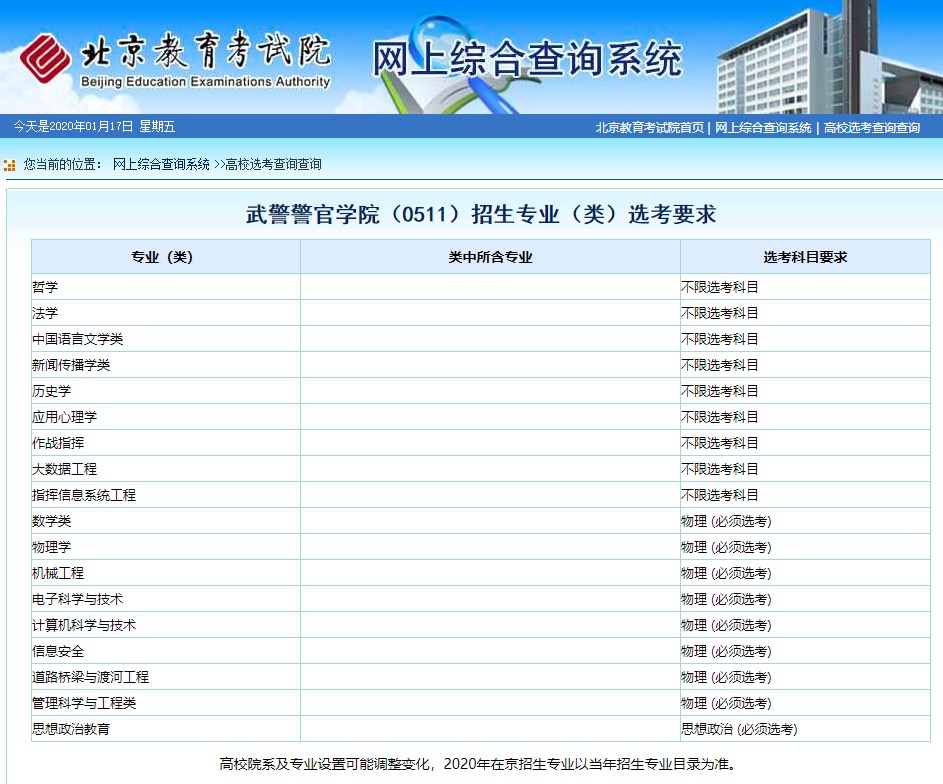Select the 机械工程 cell
This screenshot has width=943, height=784.
click(x=165, y=573)
